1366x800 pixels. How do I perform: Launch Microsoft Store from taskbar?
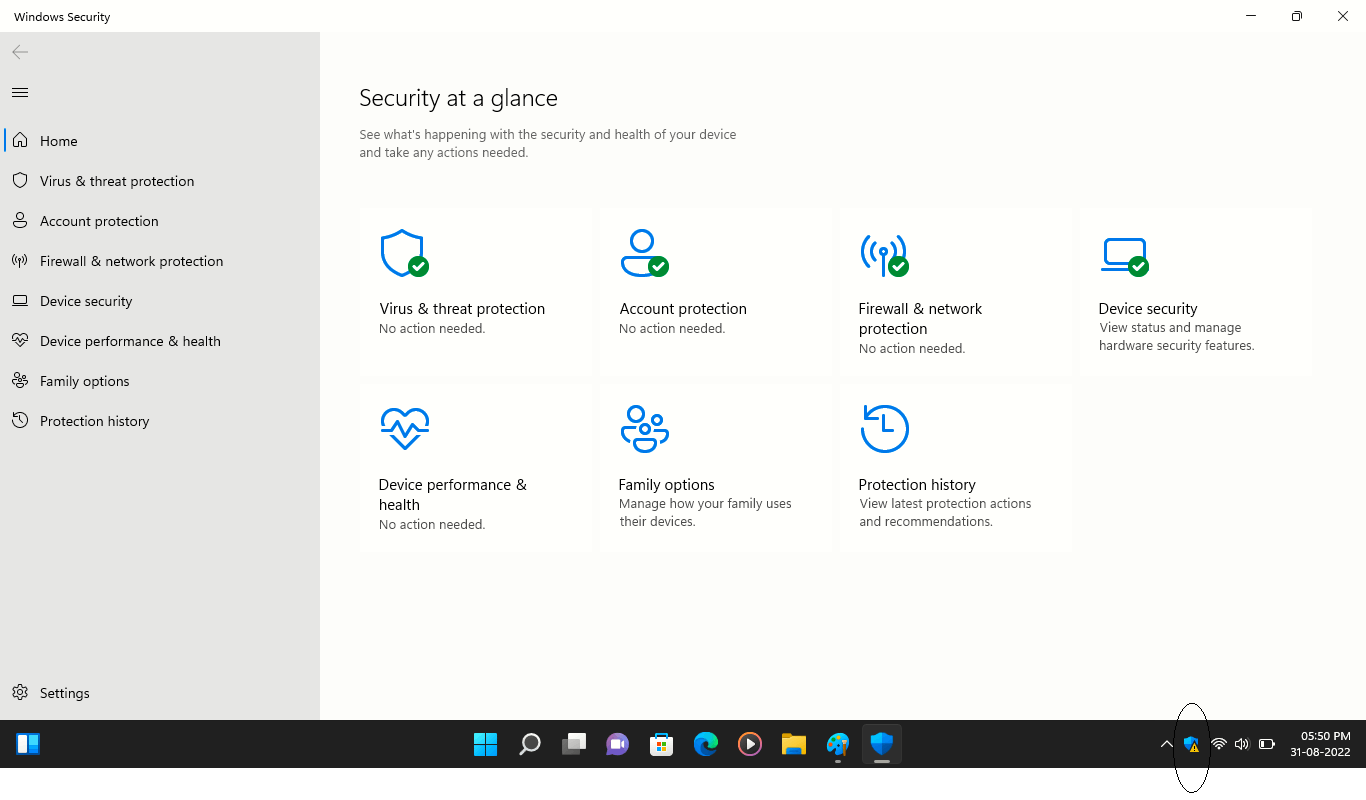[x=662, y=744]
